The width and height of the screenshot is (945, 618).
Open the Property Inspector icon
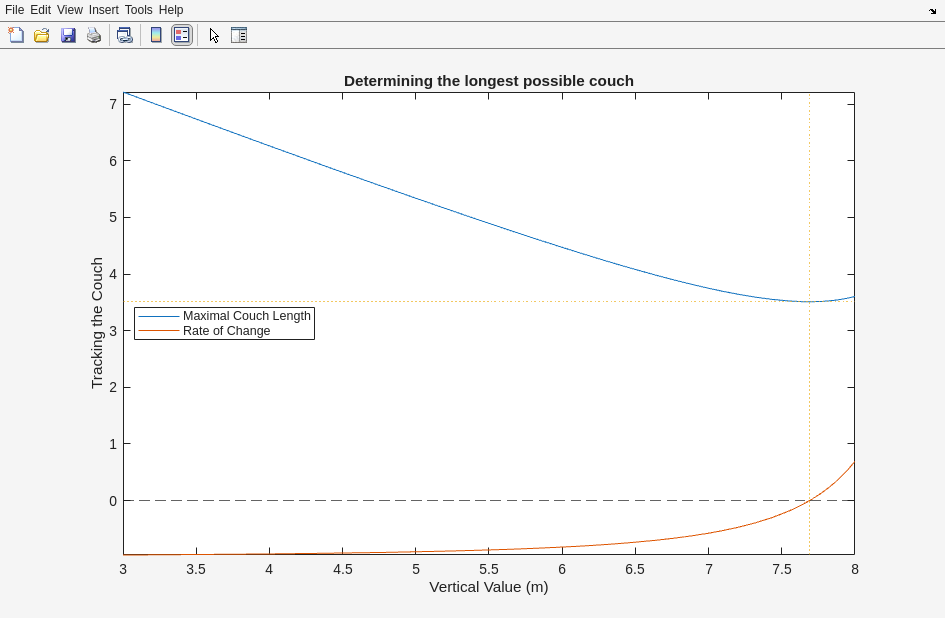(x=239, y=35)
